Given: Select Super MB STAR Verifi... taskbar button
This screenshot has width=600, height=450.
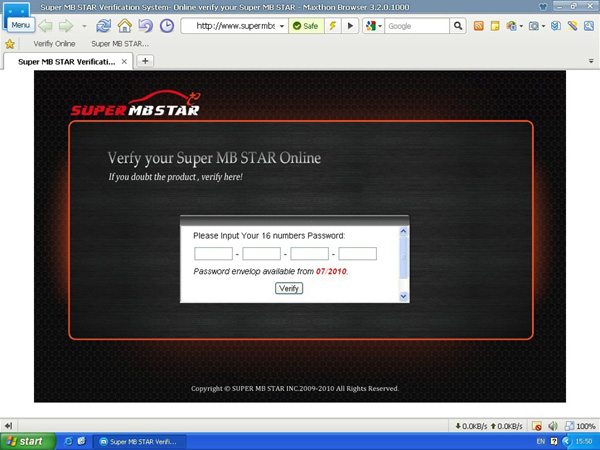Looking at the screenshot, I should tap(140, 442).
